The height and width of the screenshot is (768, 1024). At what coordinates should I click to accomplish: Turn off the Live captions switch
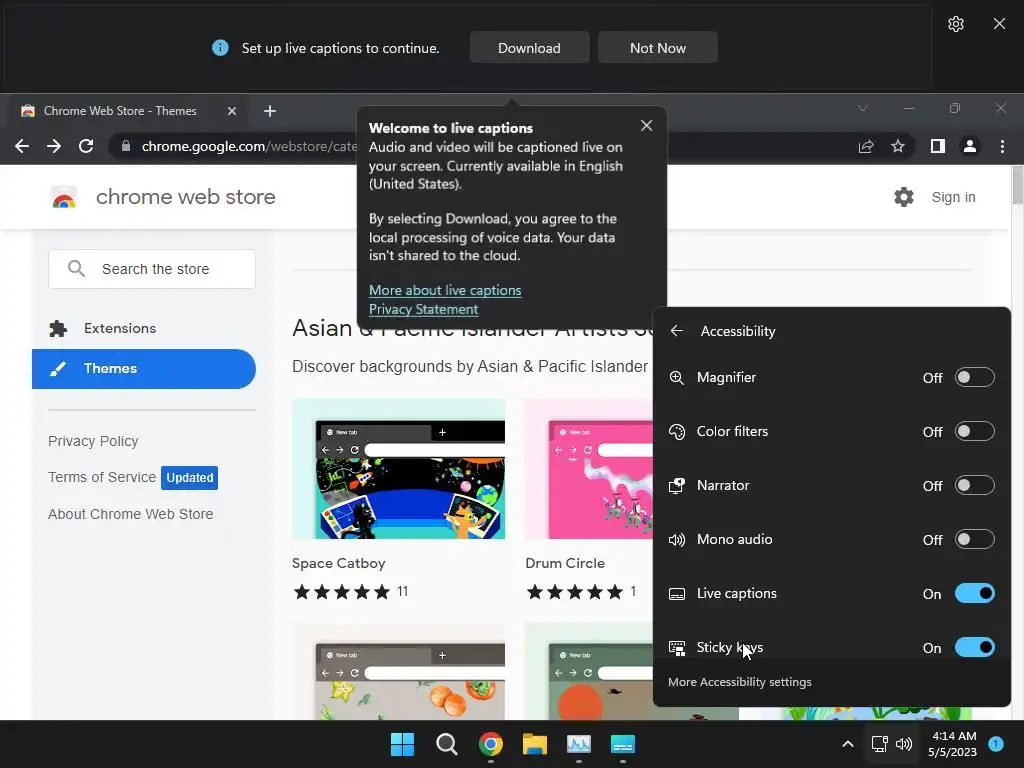click(974, 594)
